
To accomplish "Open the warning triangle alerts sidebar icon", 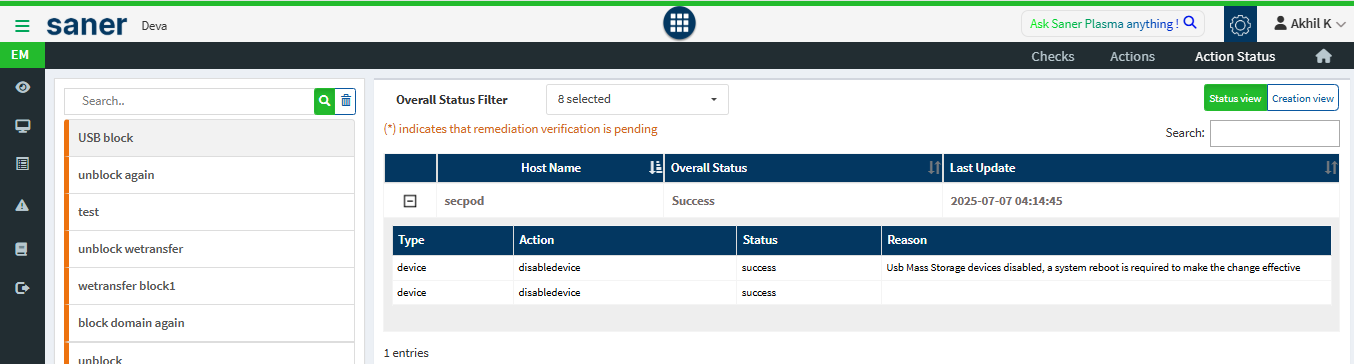I will click(x=22, y=205).
